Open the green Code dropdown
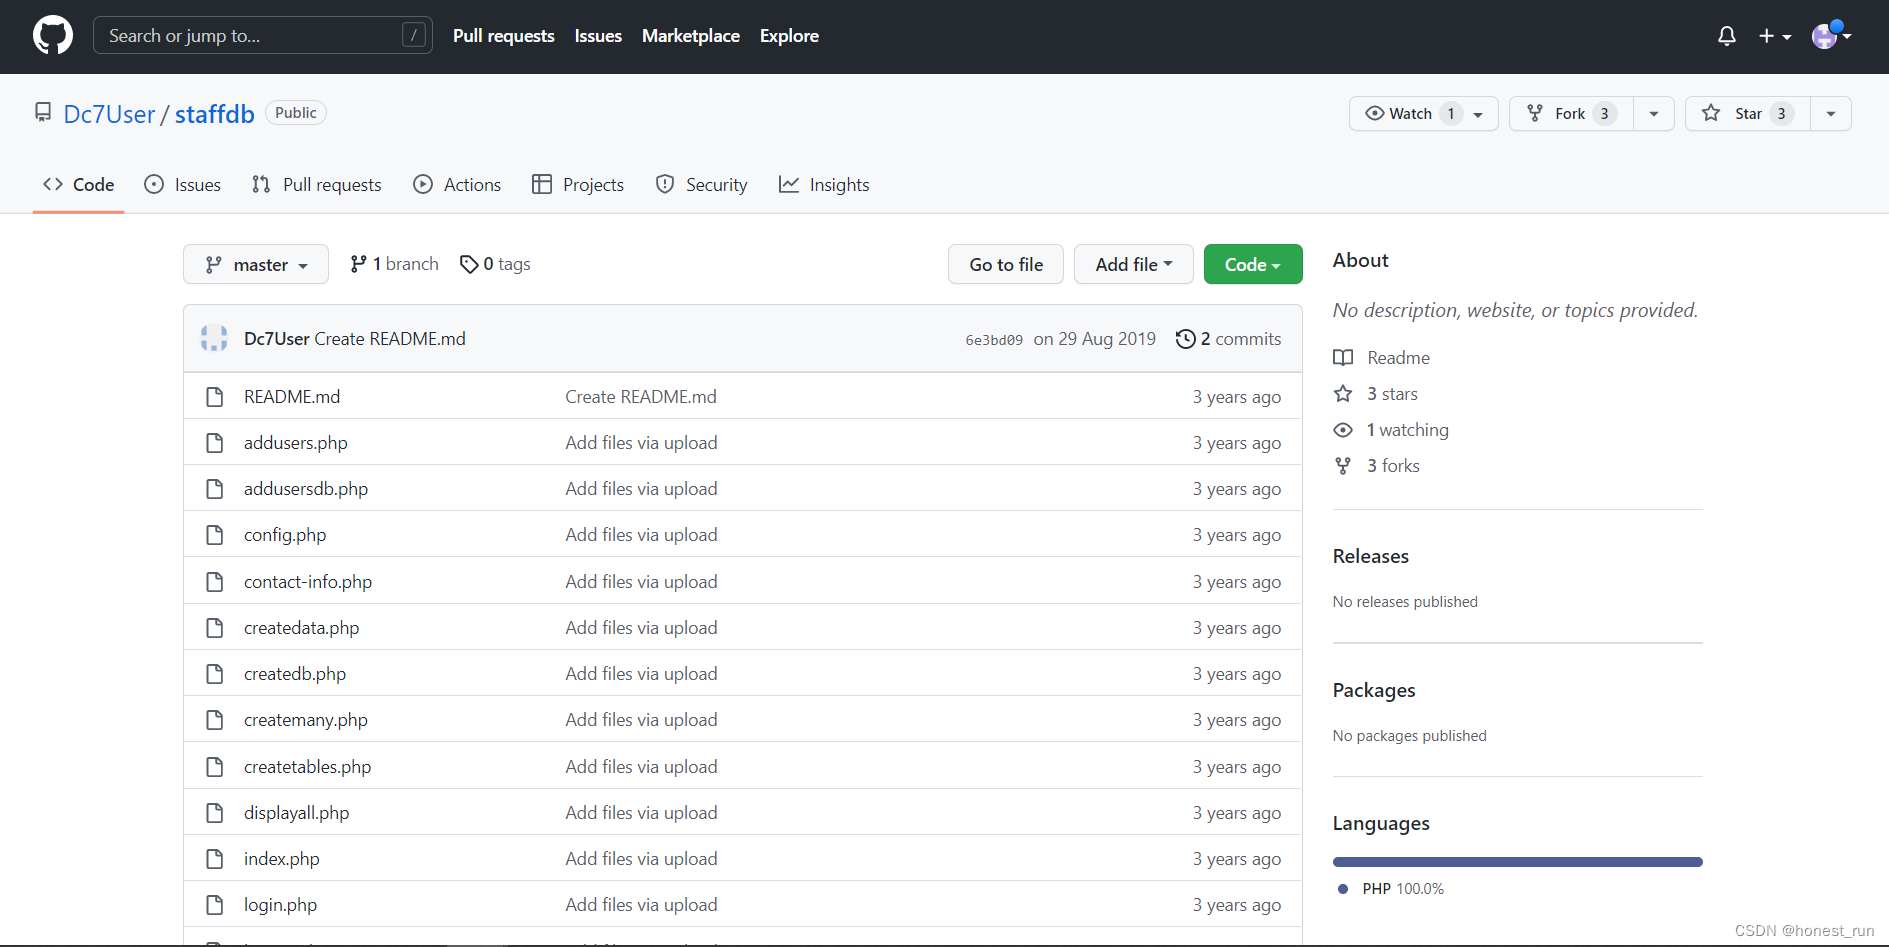The height and width of the screenshot is (947, 1889). [1253, 264]
